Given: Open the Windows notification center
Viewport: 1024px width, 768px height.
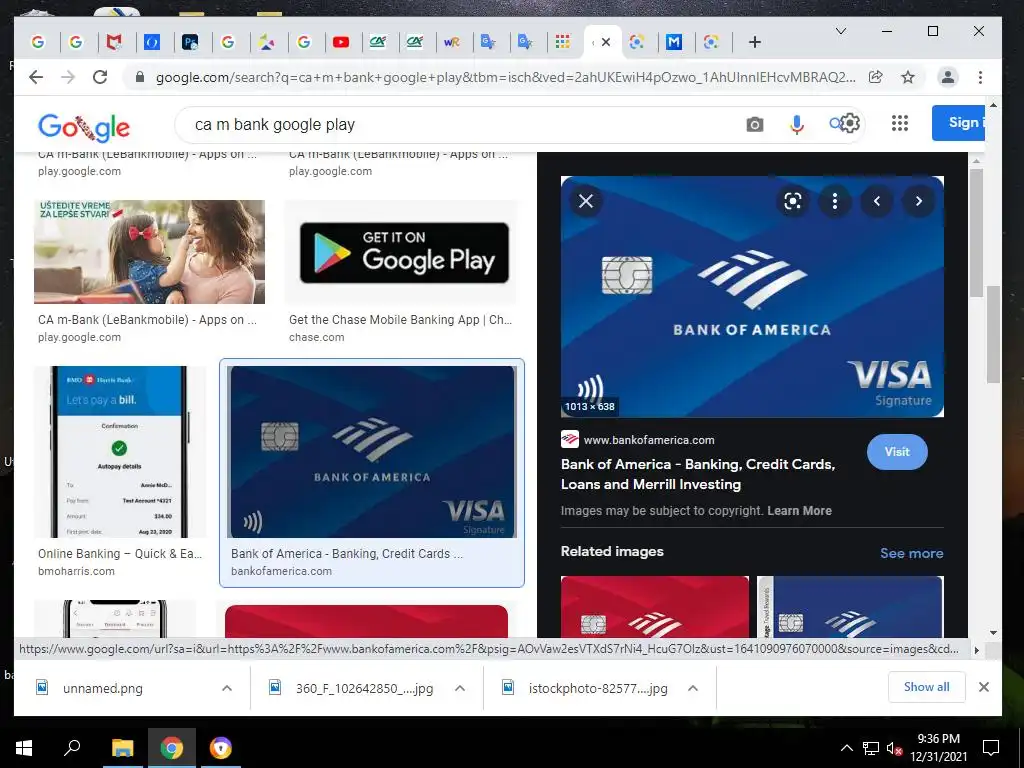Looking at the screenshot, I should [x=991, y=748].
